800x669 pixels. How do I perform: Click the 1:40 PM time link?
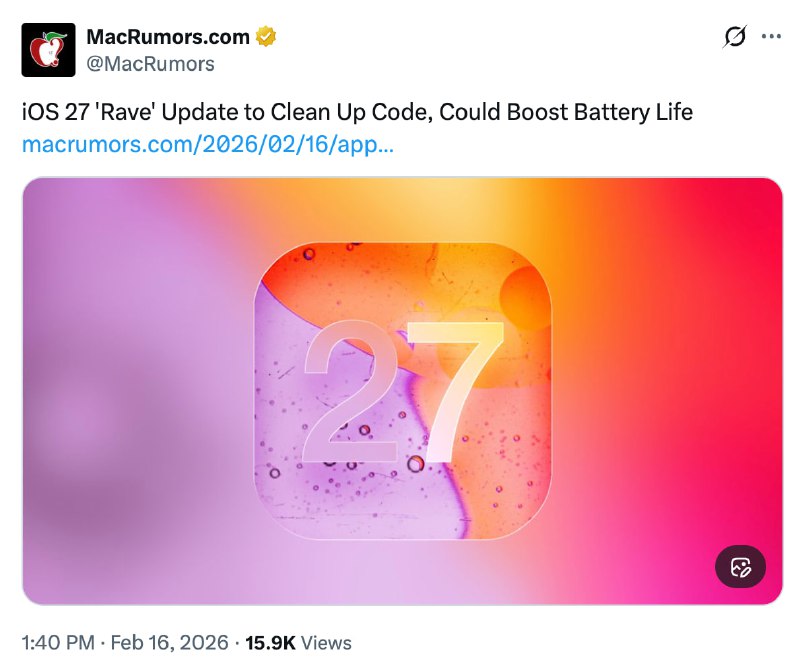click(x=56, y=643)
